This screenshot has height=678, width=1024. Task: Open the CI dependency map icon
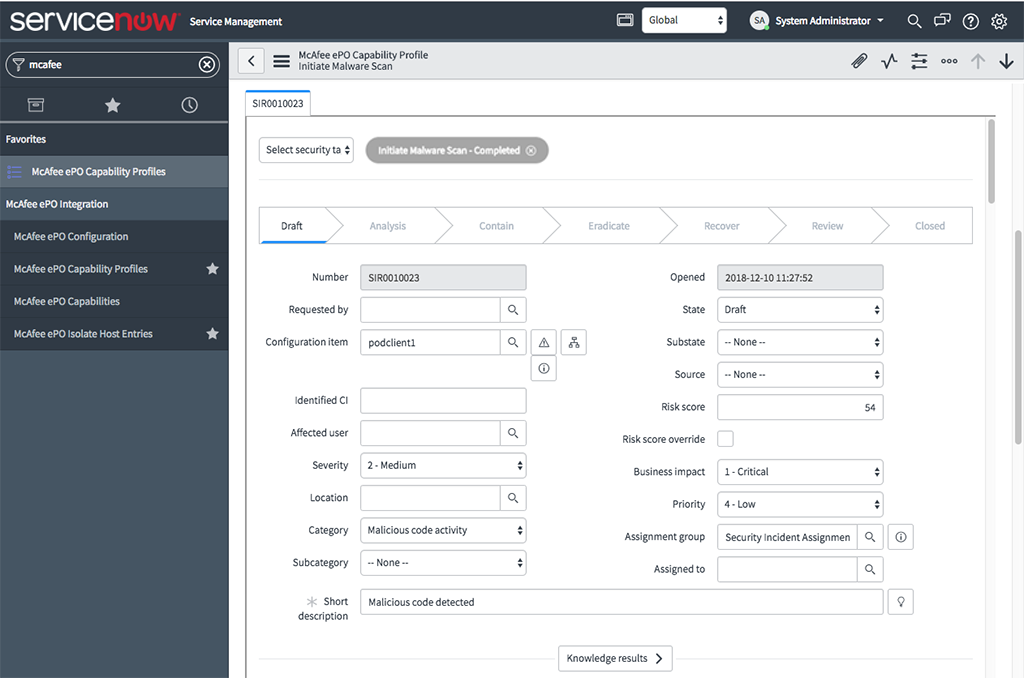574,342
